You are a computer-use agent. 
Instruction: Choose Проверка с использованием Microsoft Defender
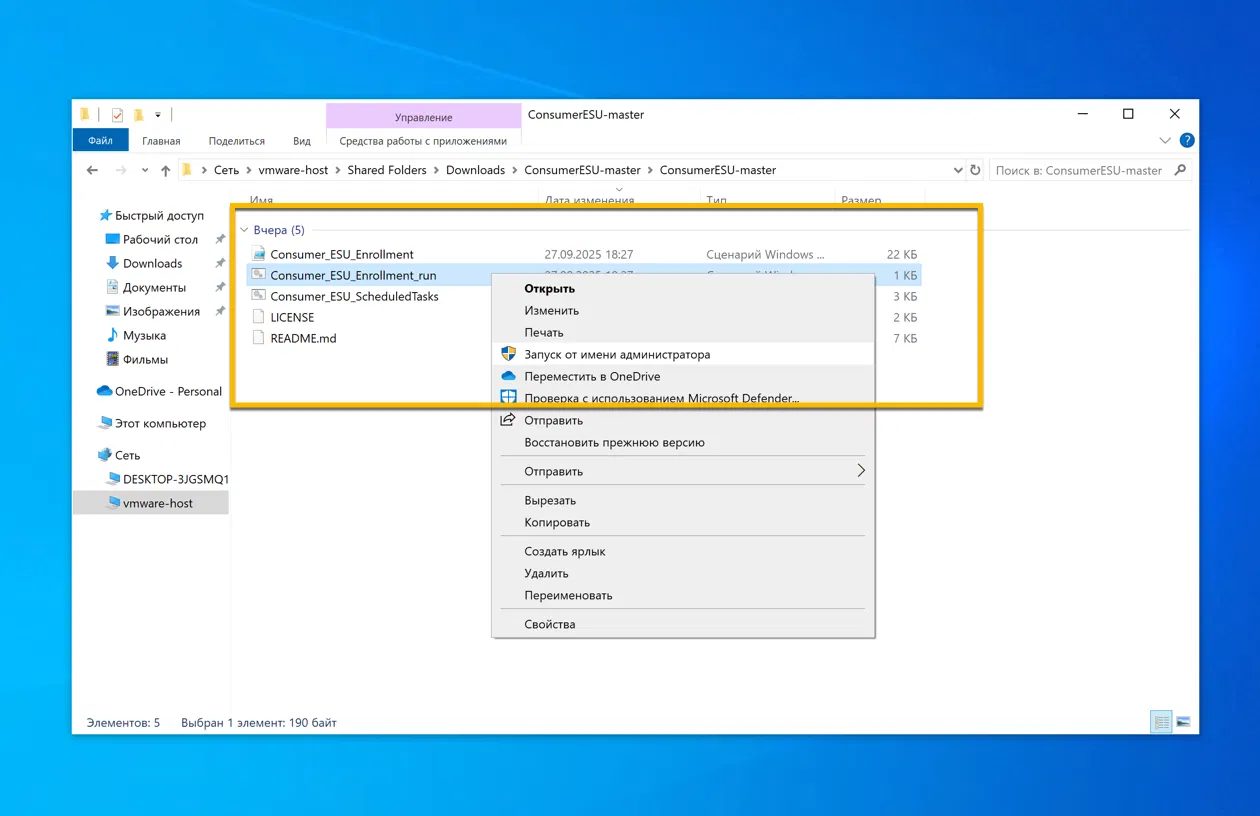[683, 398]
